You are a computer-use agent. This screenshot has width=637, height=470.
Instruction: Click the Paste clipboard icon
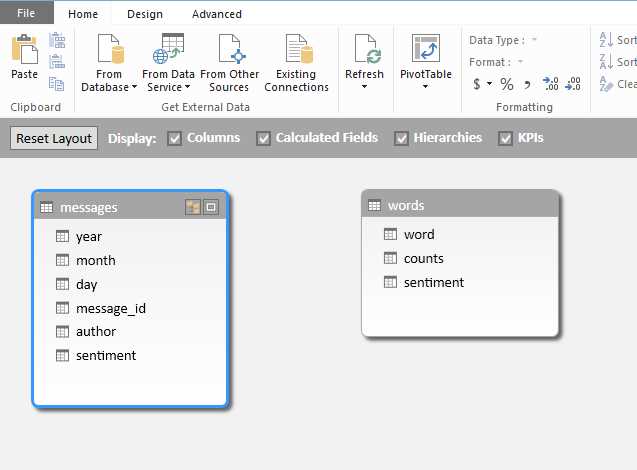(x=24, y=50)
